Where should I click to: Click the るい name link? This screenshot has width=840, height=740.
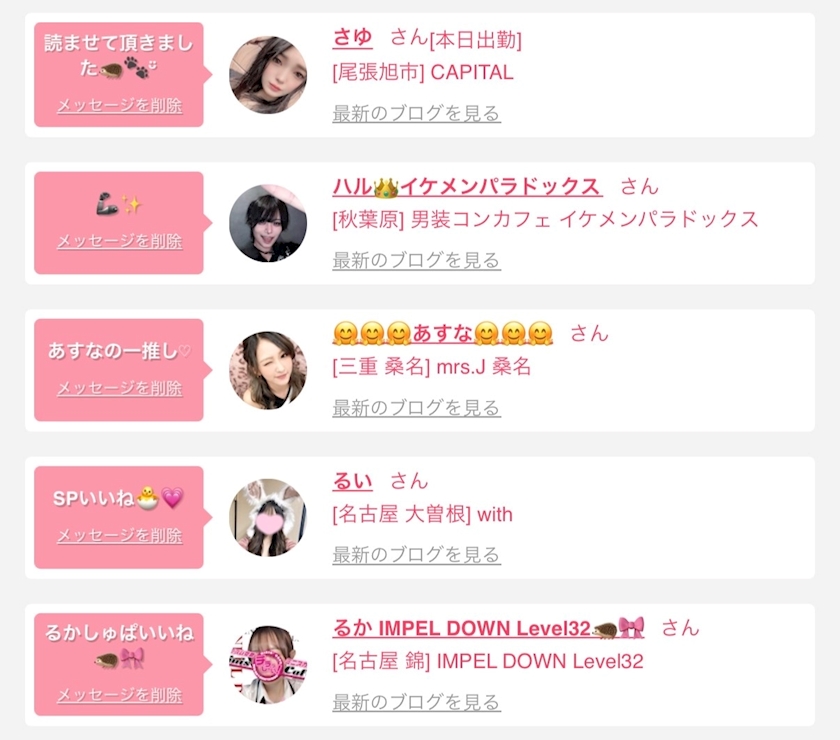coord(352,481)
